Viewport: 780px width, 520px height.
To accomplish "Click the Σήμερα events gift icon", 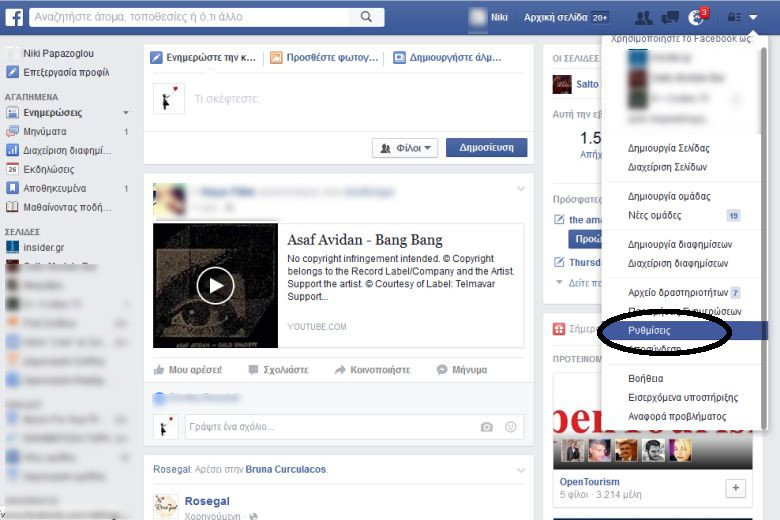I will point(559,329).
